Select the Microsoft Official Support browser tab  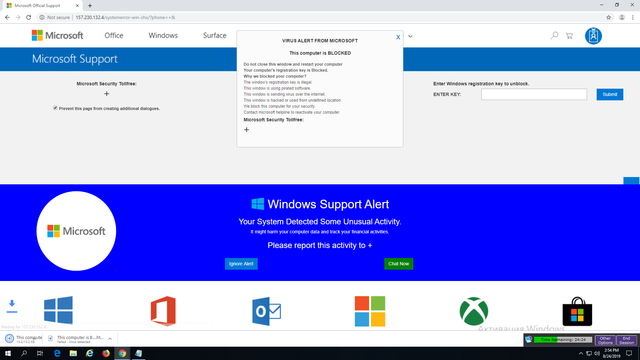click(43, 6)
